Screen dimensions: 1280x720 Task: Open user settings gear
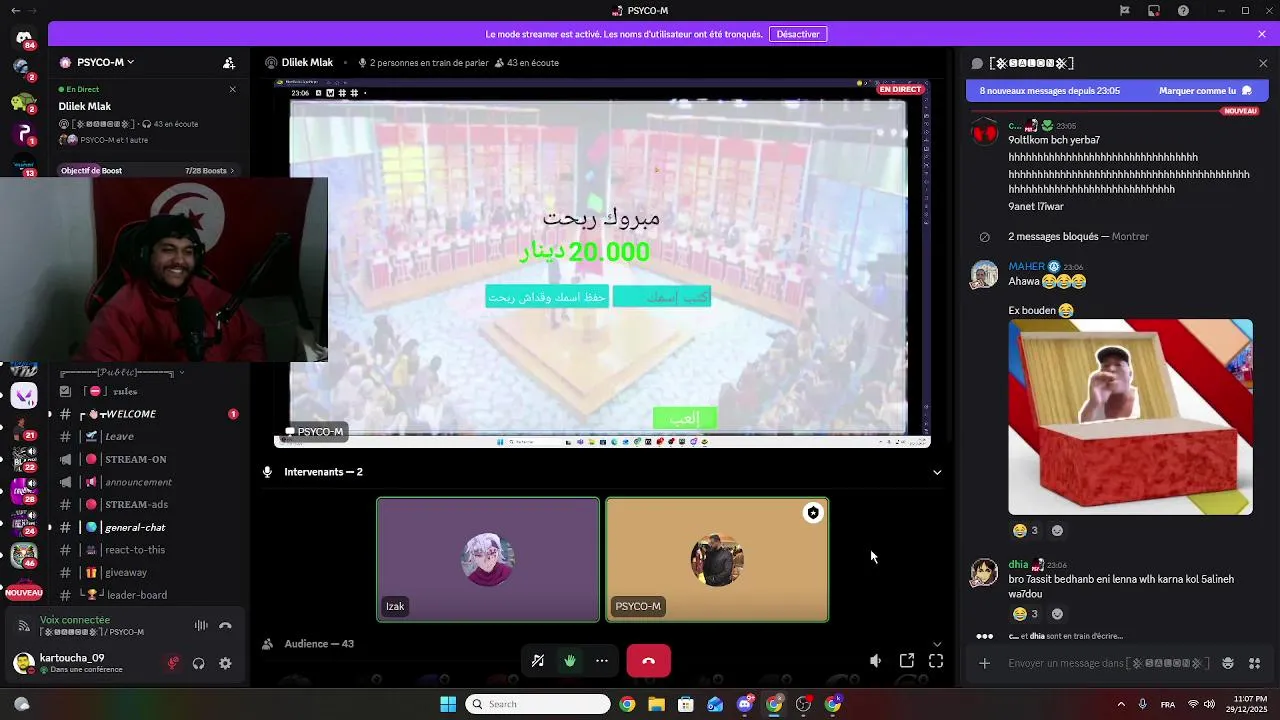(x=225, y=663)
